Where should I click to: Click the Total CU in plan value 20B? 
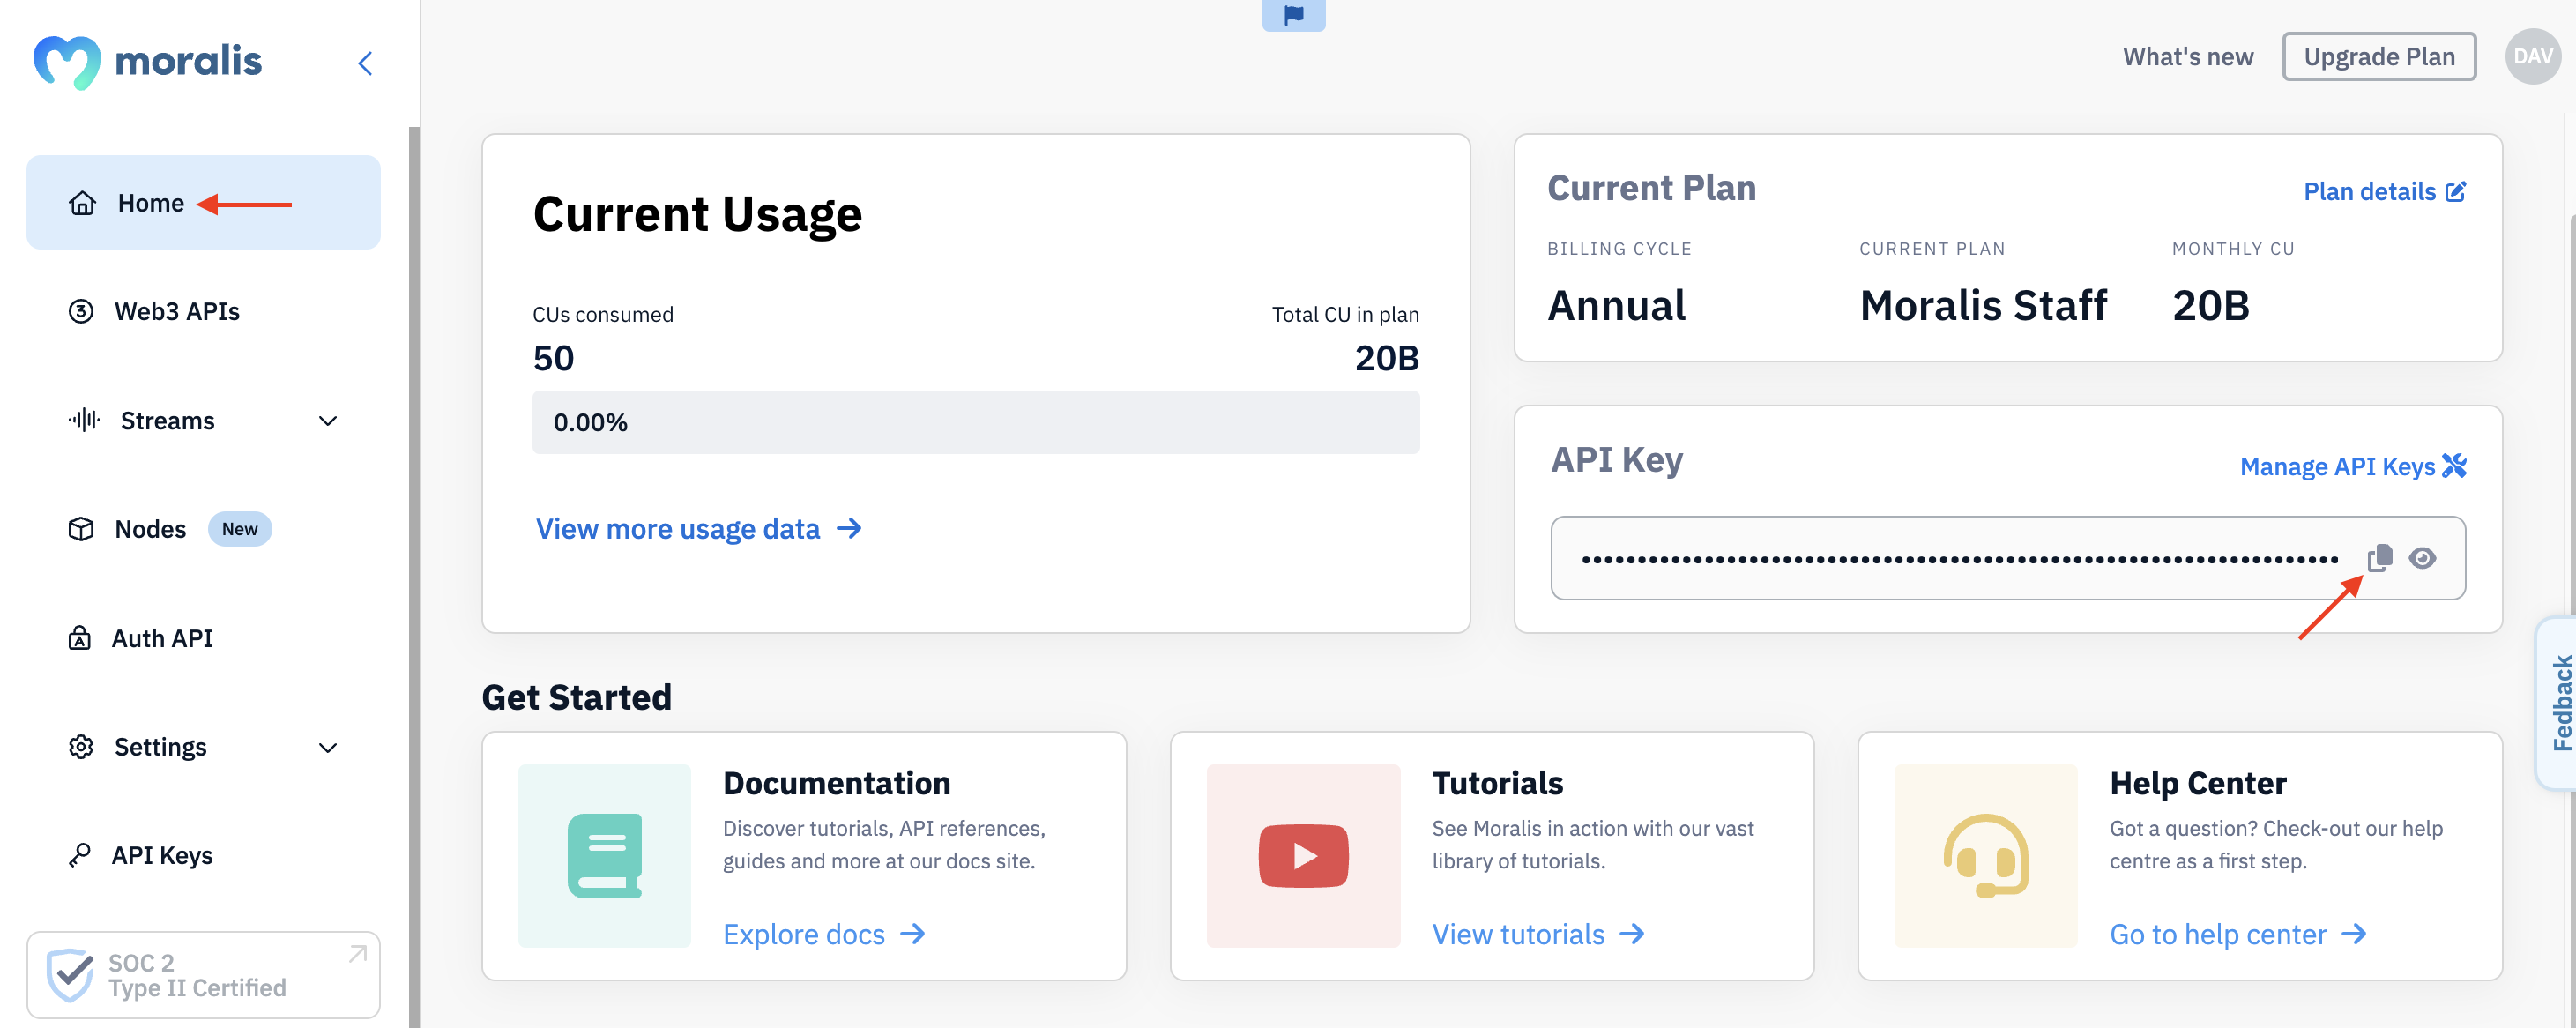[x=1386, y=358]
